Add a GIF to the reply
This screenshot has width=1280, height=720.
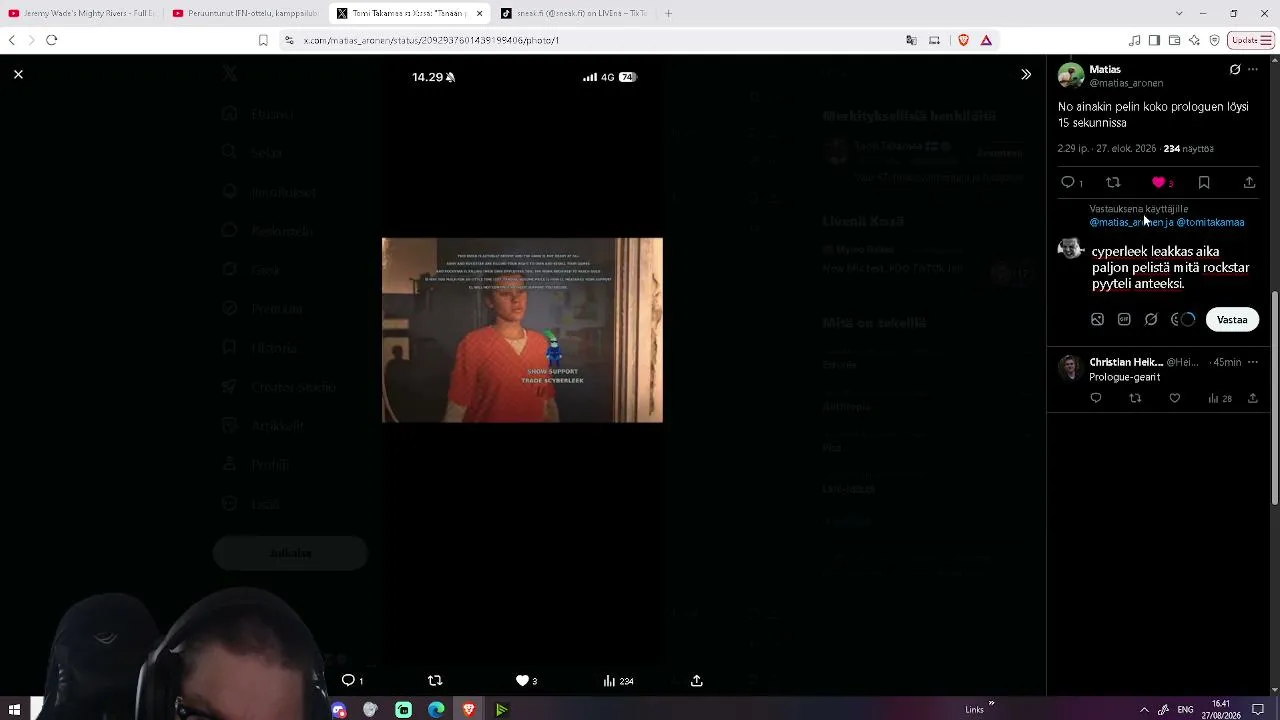click(1124, 319)
